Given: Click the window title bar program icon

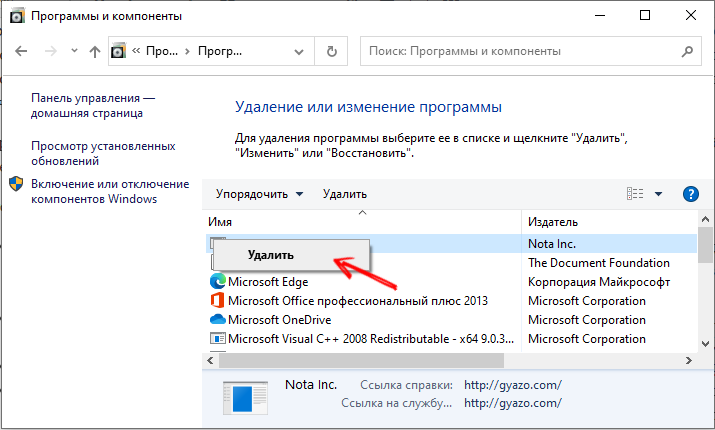Looking at the screenshot, I should [x=17, y=16].
